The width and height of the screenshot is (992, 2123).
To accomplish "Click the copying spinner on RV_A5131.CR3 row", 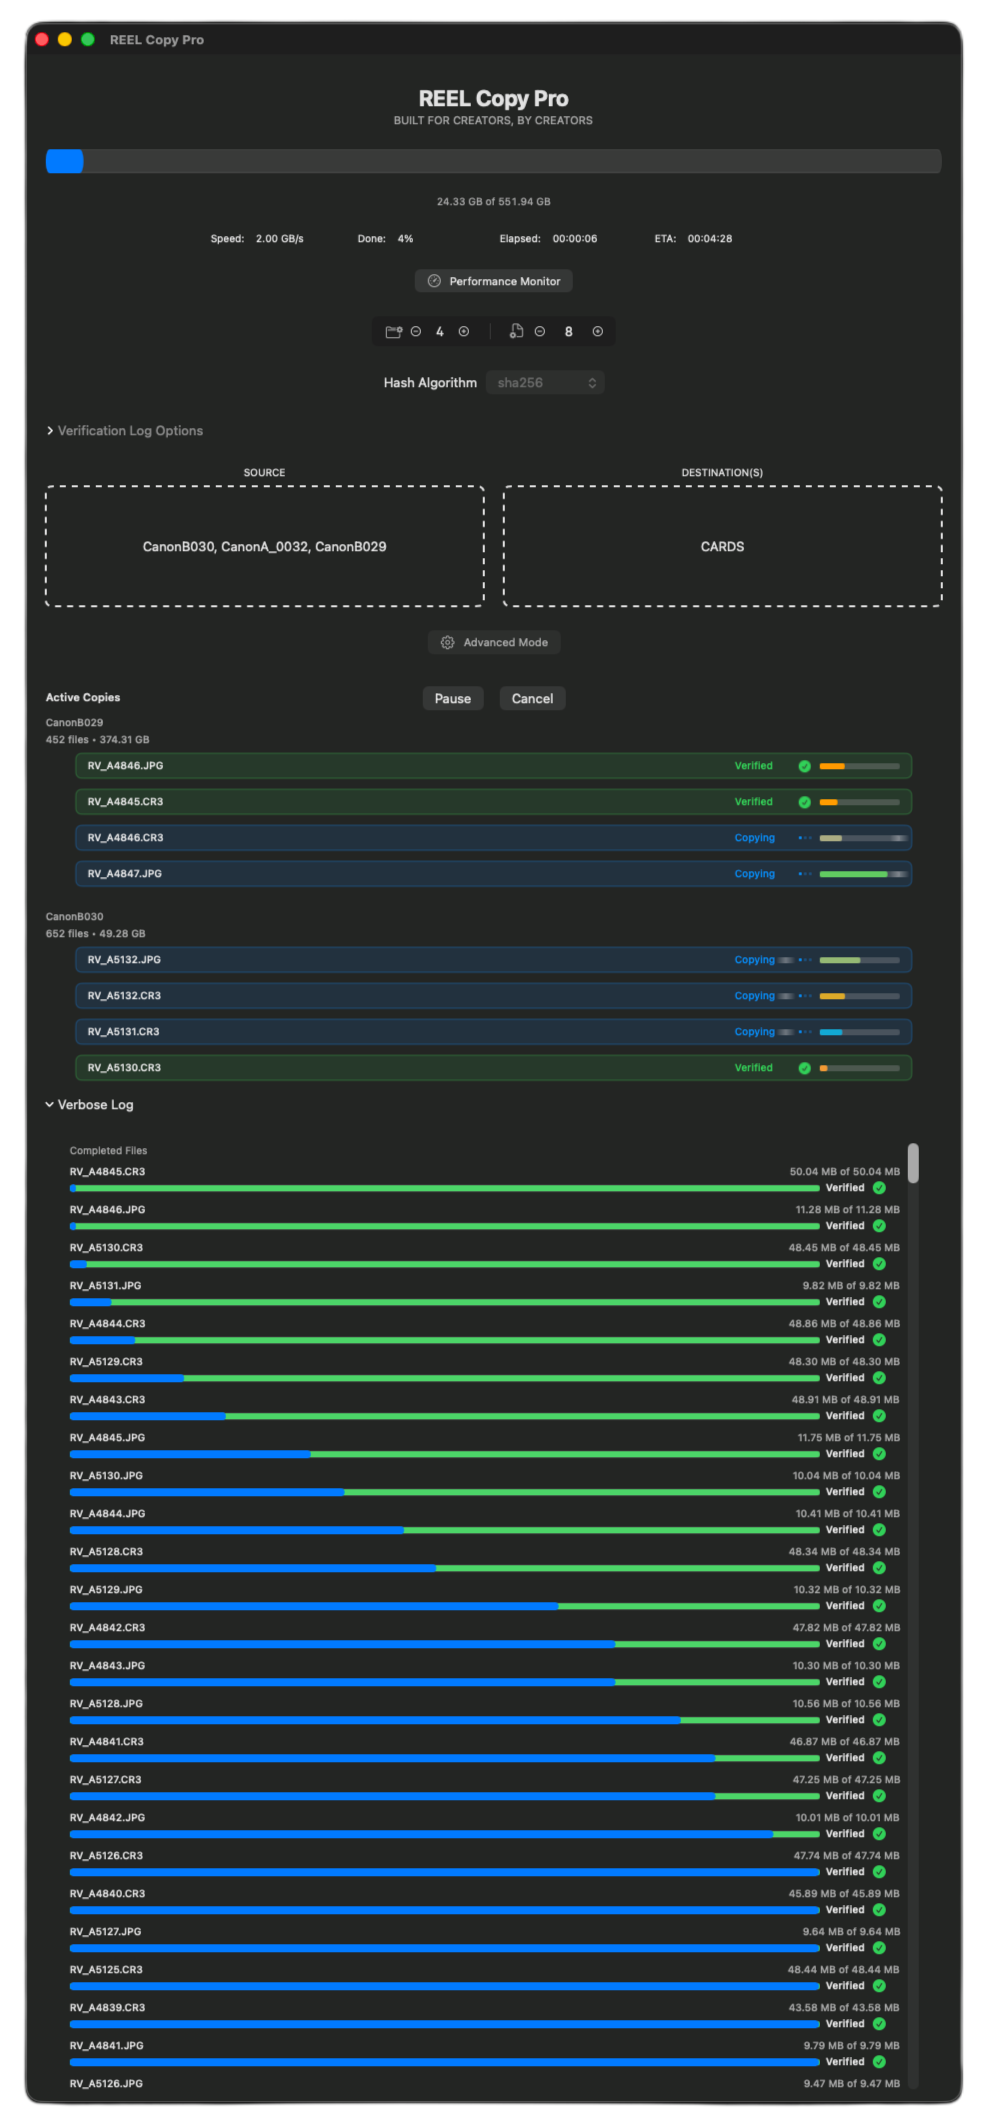I will tap(804, 1032).
